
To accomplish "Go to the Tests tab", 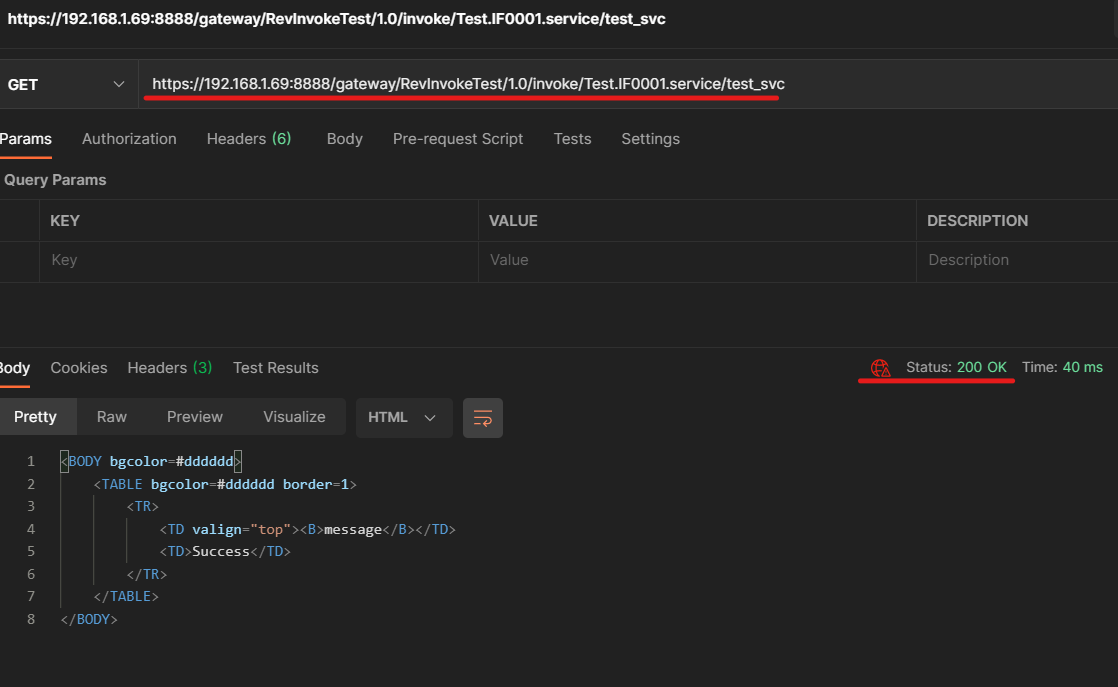I will click(572, 139).
